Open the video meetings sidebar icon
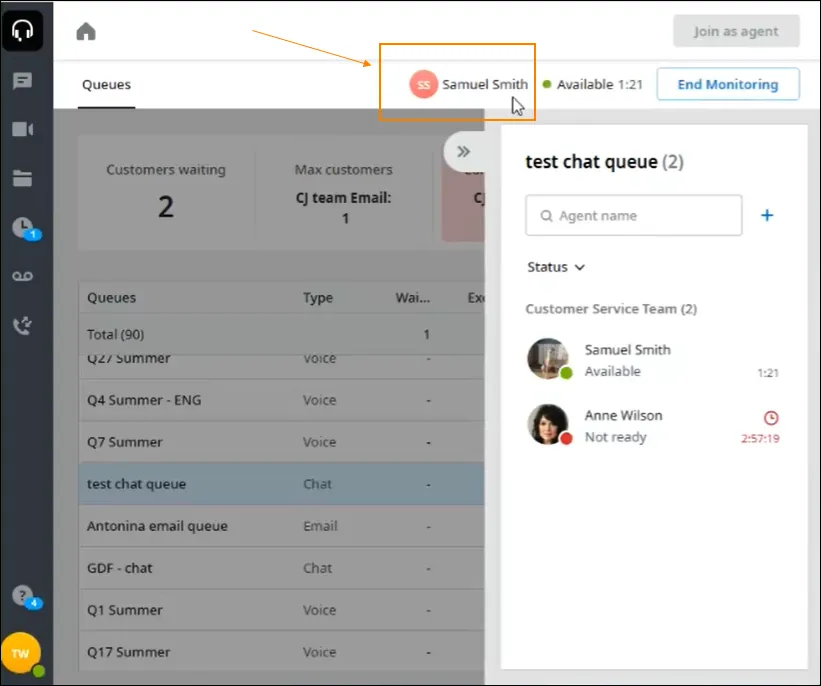Image resolution: width=821 pixels, height=686 pixels. pyautogui.click(x=23, y=129)
